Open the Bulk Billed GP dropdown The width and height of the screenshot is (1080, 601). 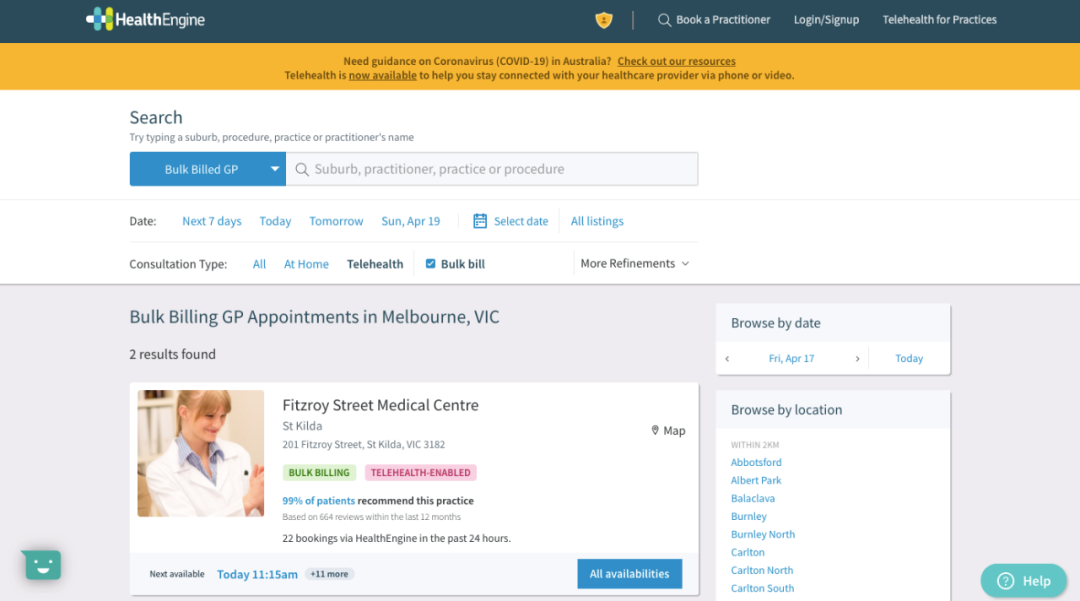tap(207, 169)
